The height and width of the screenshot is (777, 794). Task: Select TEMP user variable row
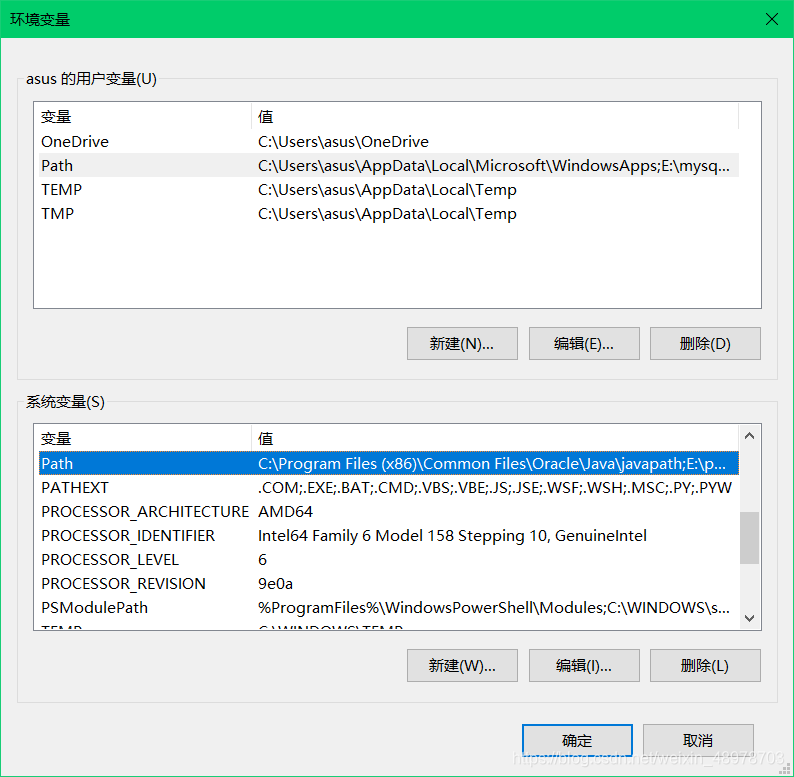click(x=389, y=189)
